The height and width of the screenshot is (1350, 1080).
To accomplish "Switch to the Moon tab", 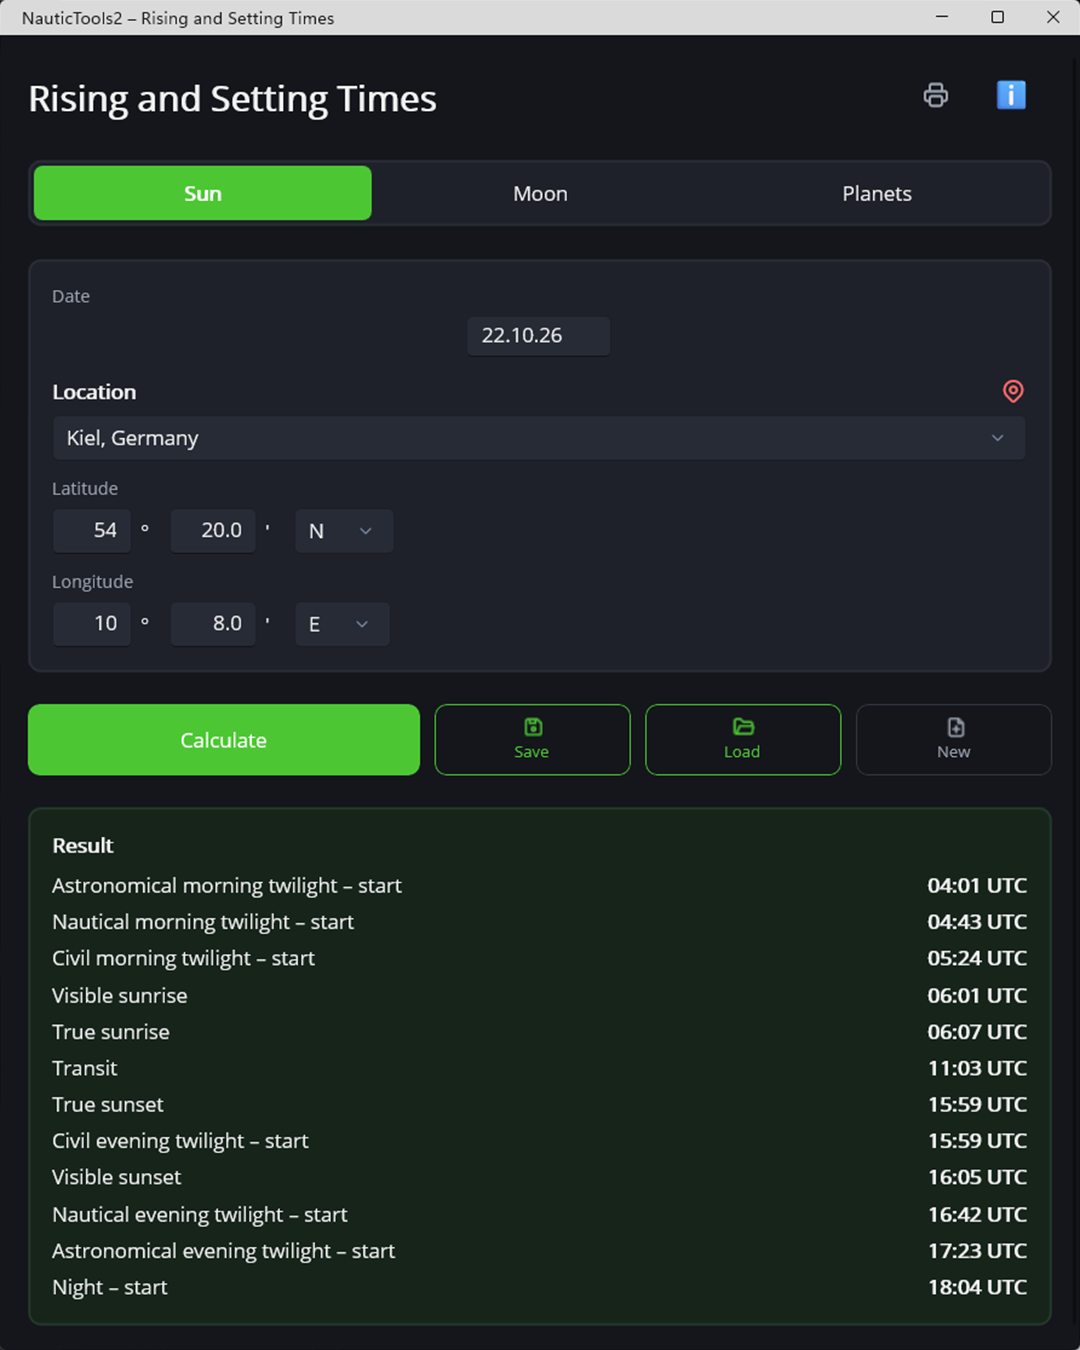I will 540,194.
